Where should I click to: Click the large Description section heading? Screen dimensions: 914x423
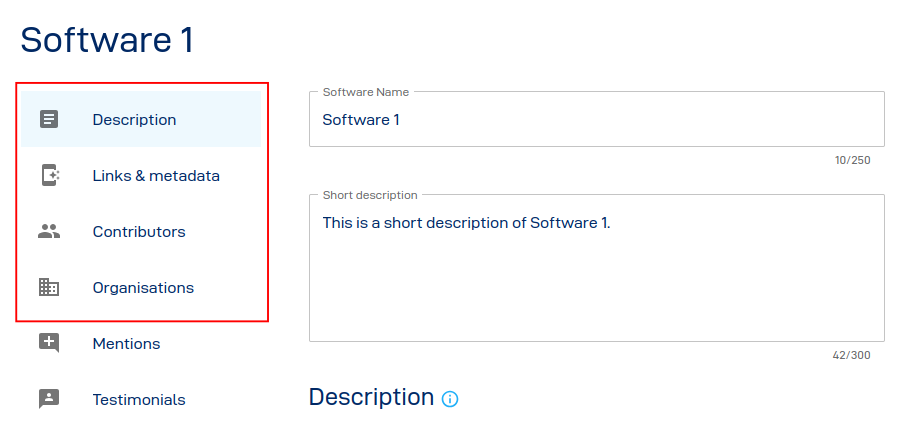371,397
